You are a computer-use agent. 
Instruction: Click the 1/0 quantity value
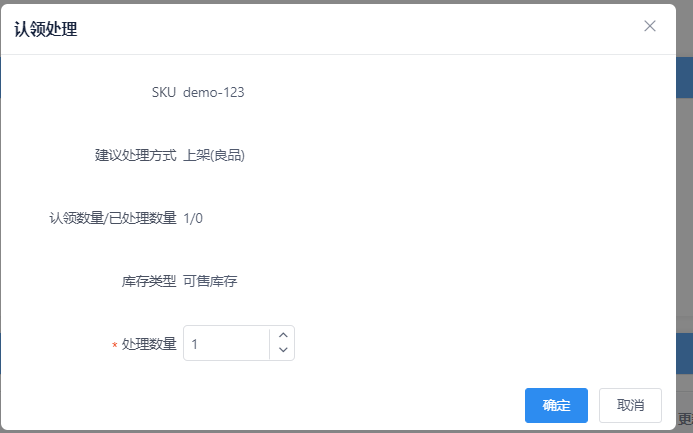193,218
